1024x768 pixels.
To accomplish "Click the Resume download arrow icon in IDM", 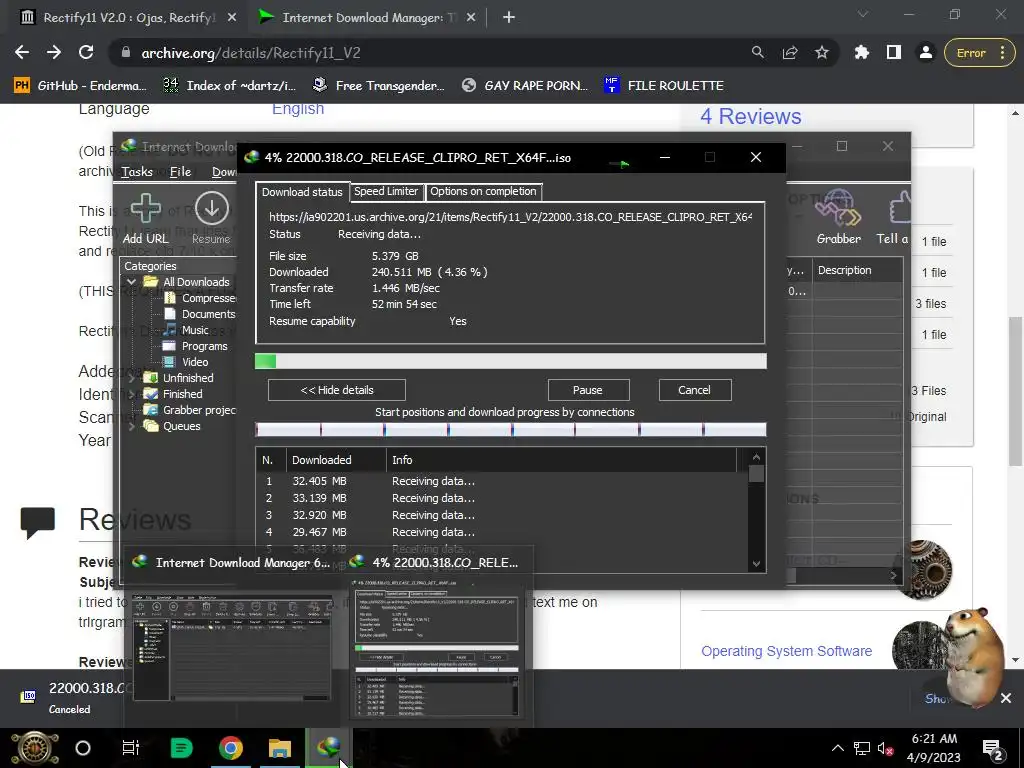I will [x=212, y=208].
